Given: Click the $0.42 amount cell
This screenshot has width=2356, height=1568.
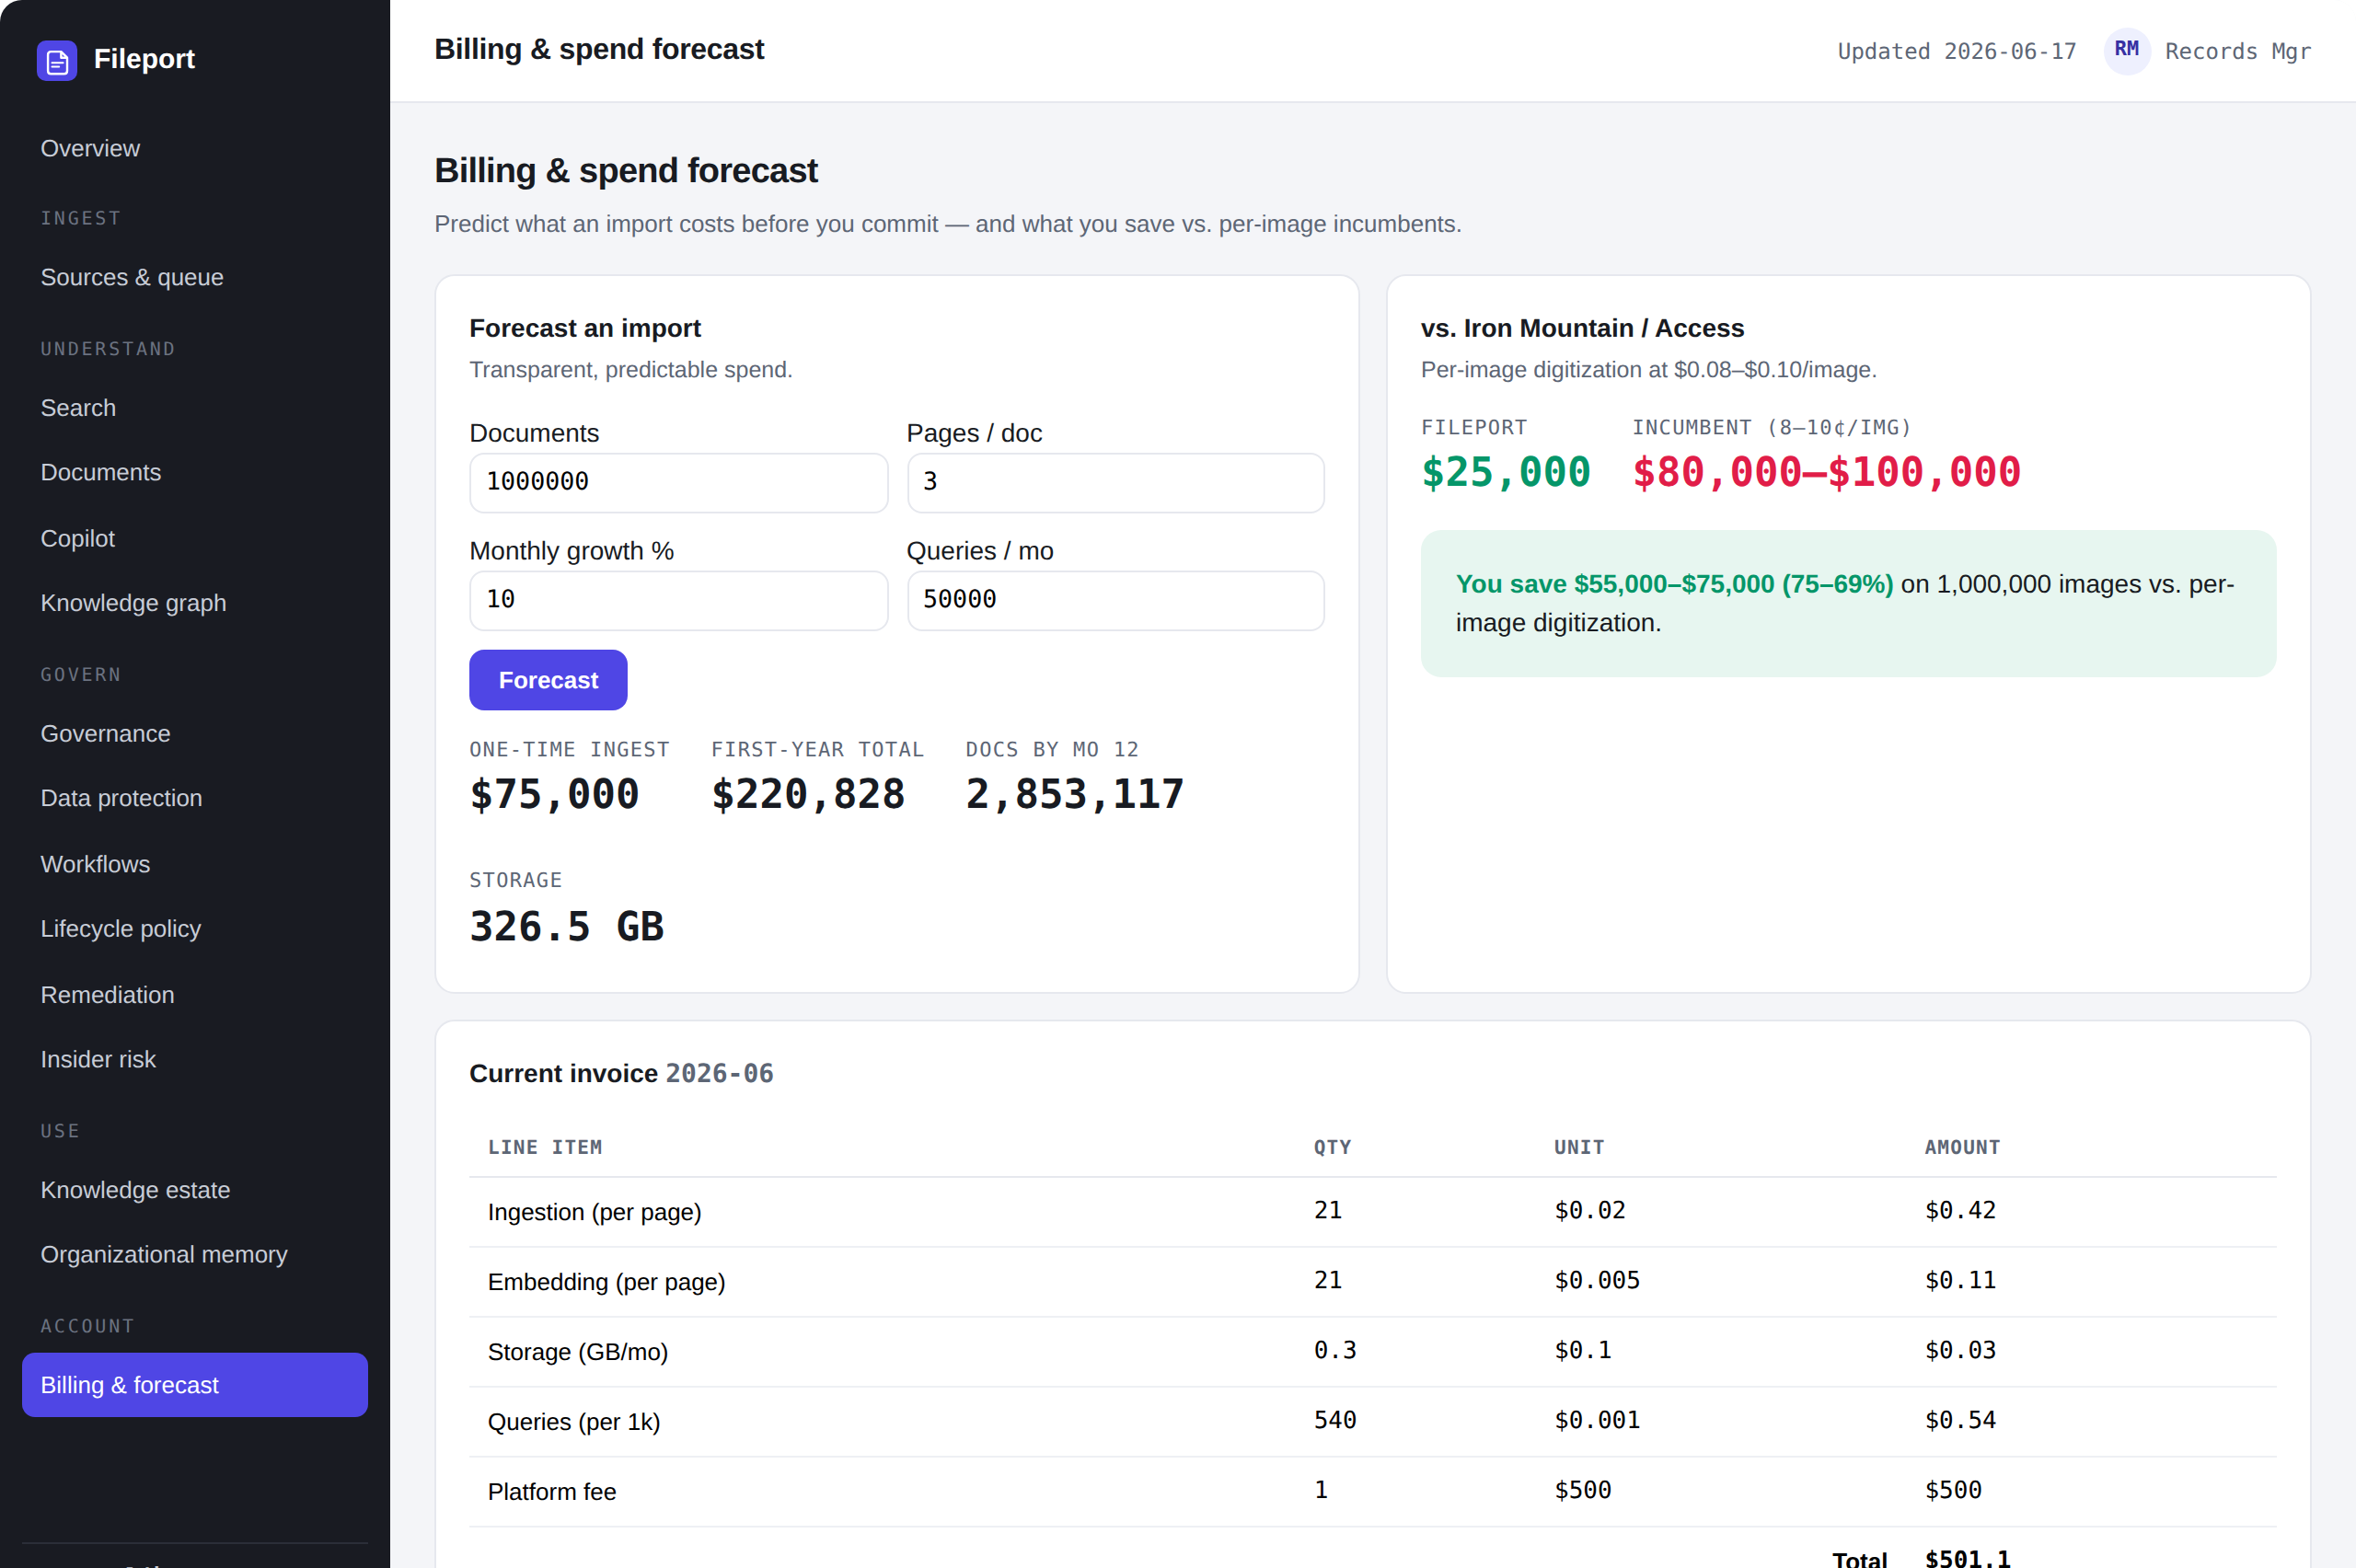Looking at the screenshot, I should click(x=1960, y=1211).
